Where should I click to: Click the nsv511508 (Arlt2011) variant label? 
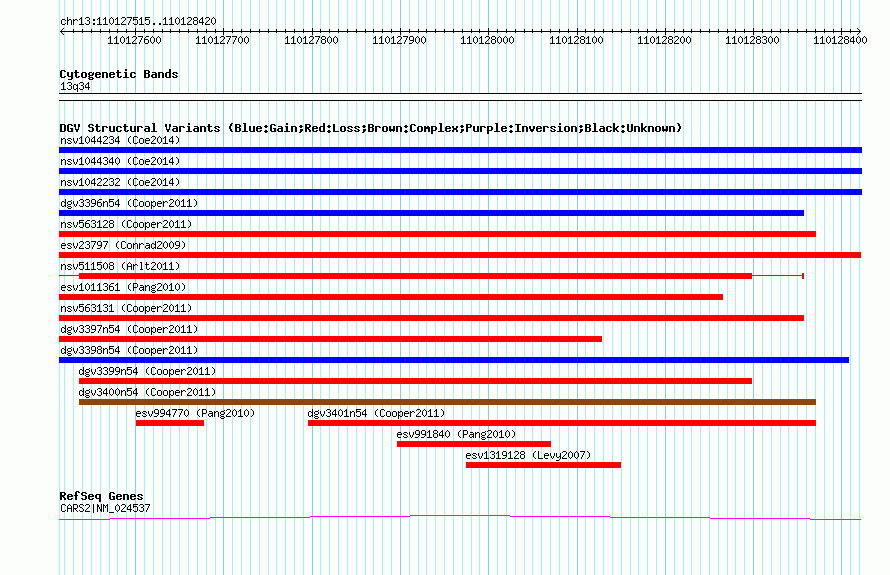coord(120,266)
